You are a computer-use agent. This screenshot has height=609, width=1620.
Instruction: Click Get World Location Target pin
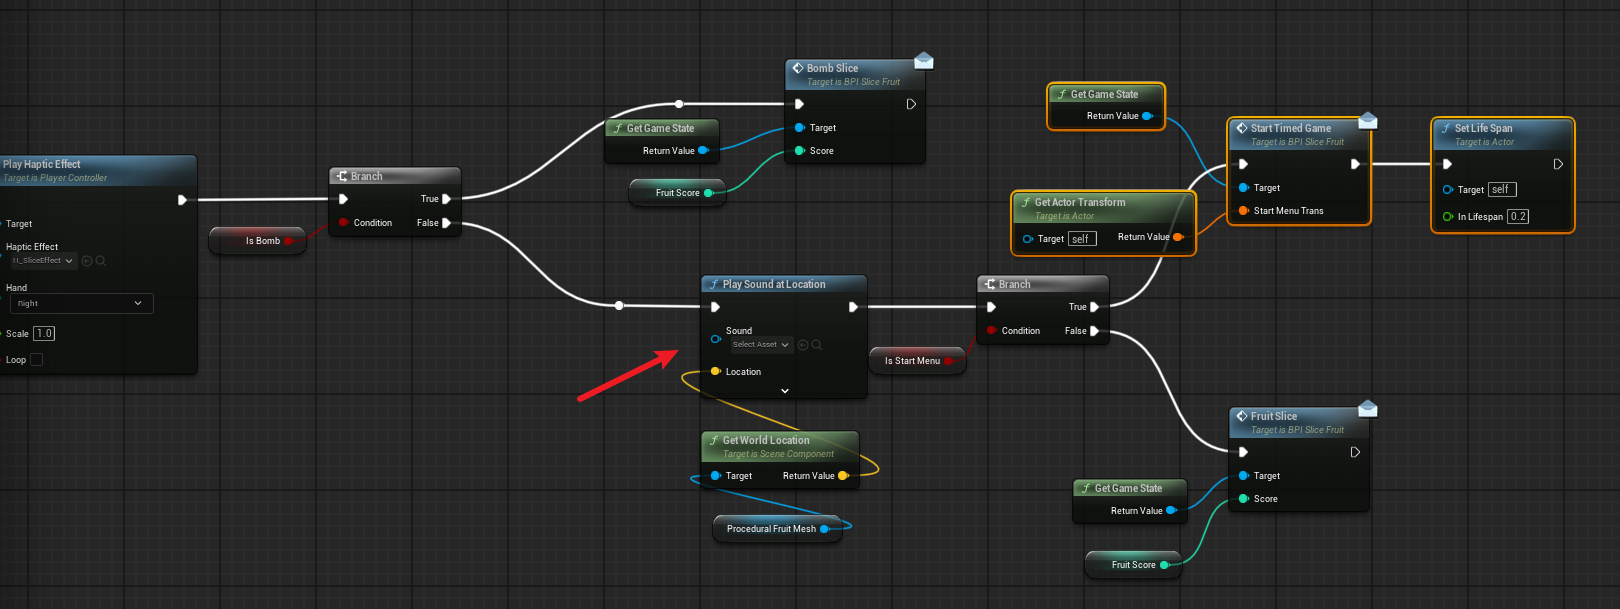[x=716, y=476]
